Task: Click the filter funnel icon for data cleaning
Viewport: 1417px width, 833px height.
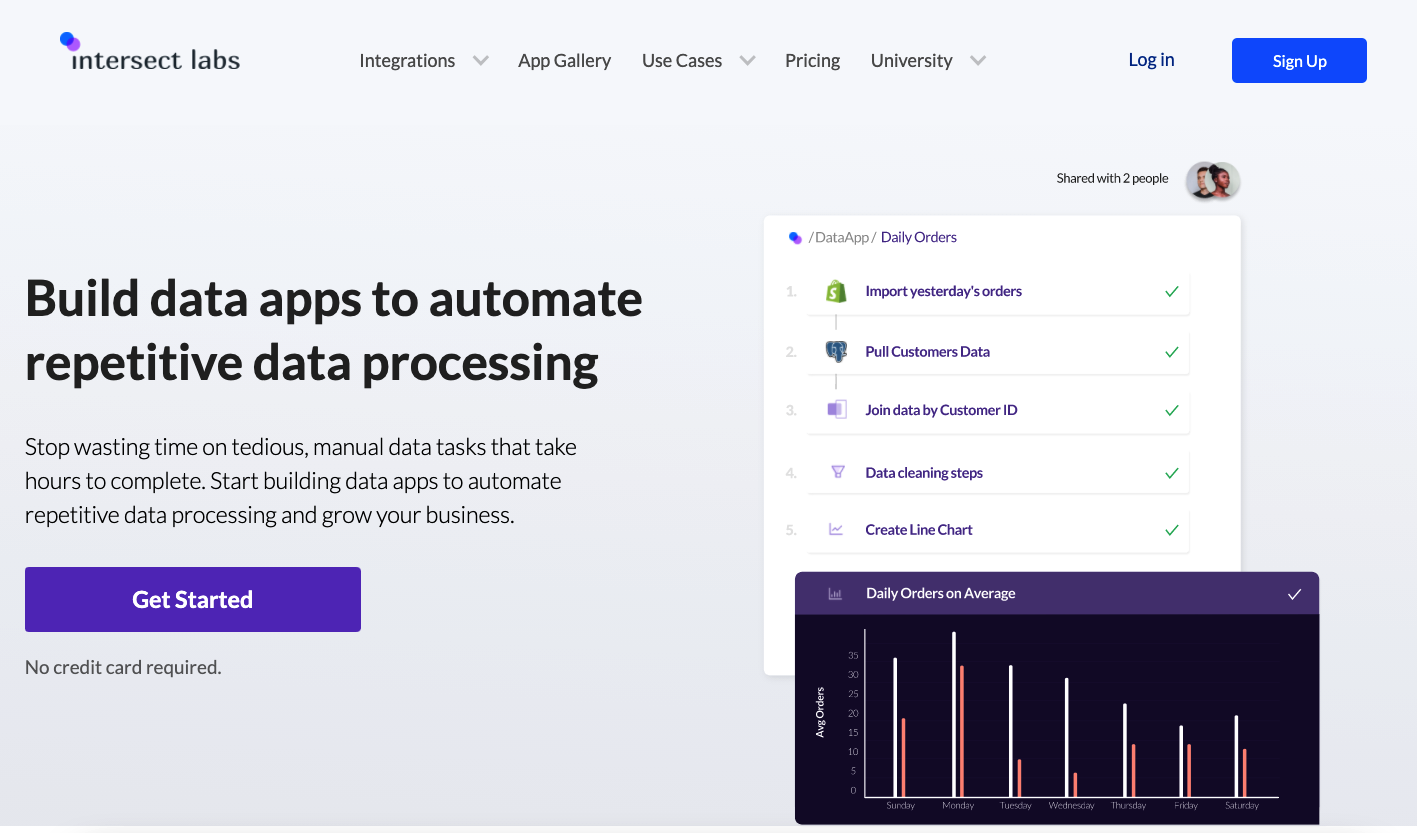Action: coord(838,472)
